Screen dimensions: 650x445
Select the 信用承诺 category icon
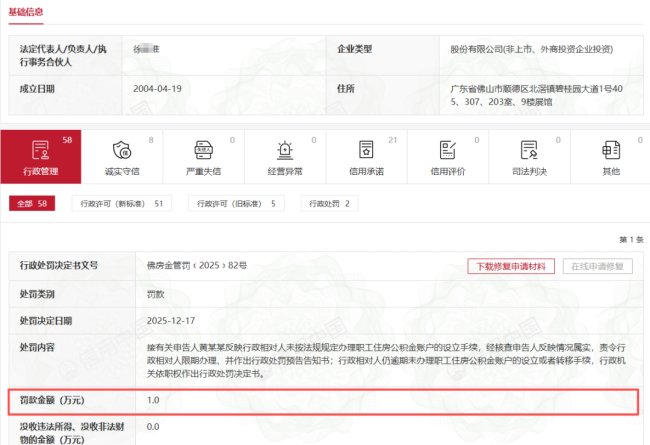pos(366,151)
